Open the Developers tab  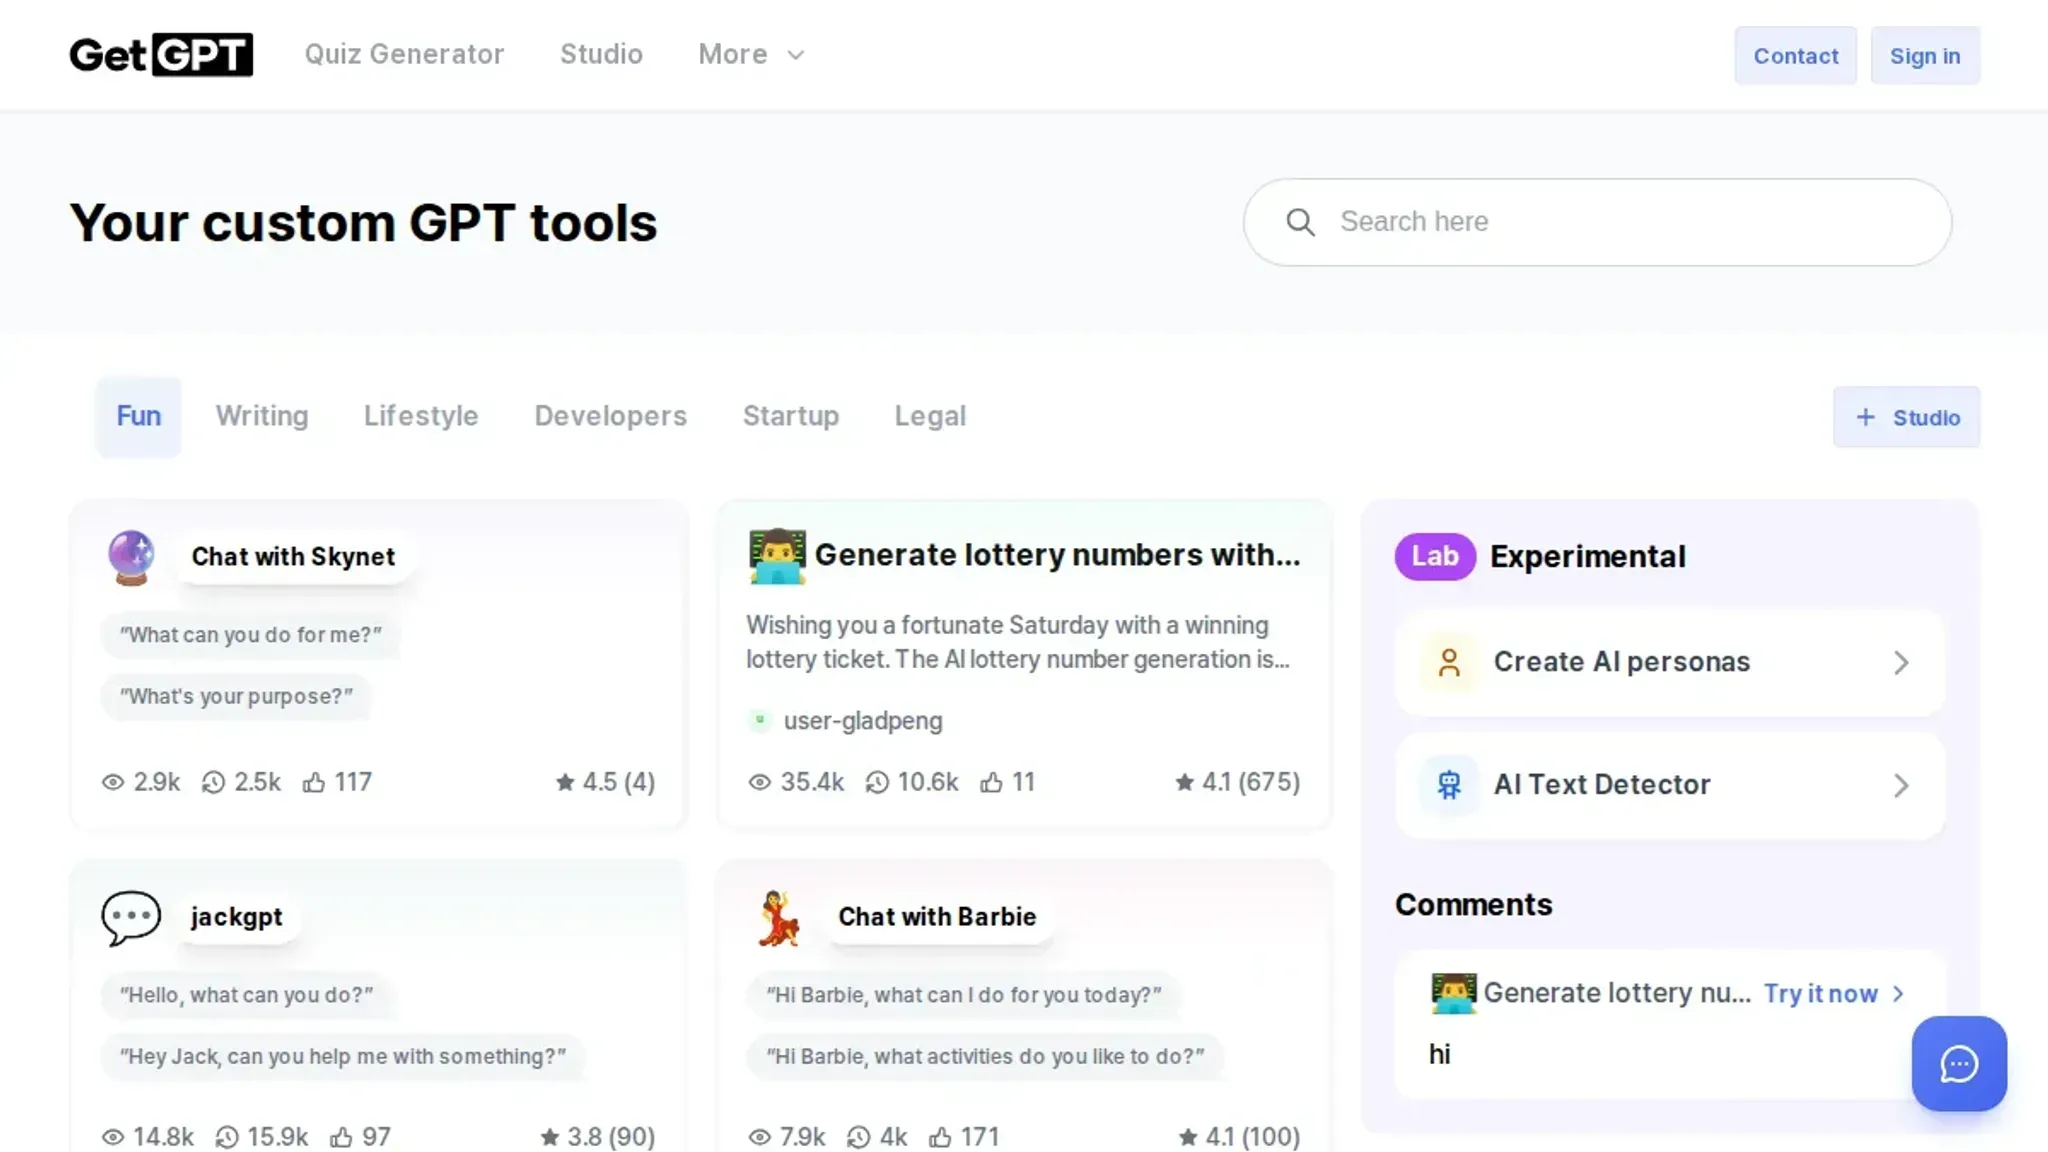tap(610, 416)
